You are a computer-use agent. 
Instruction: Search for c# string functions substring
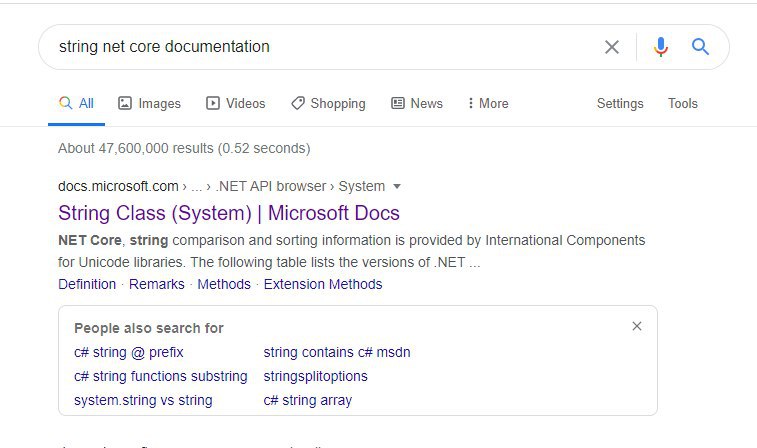(x=160, y=376)
